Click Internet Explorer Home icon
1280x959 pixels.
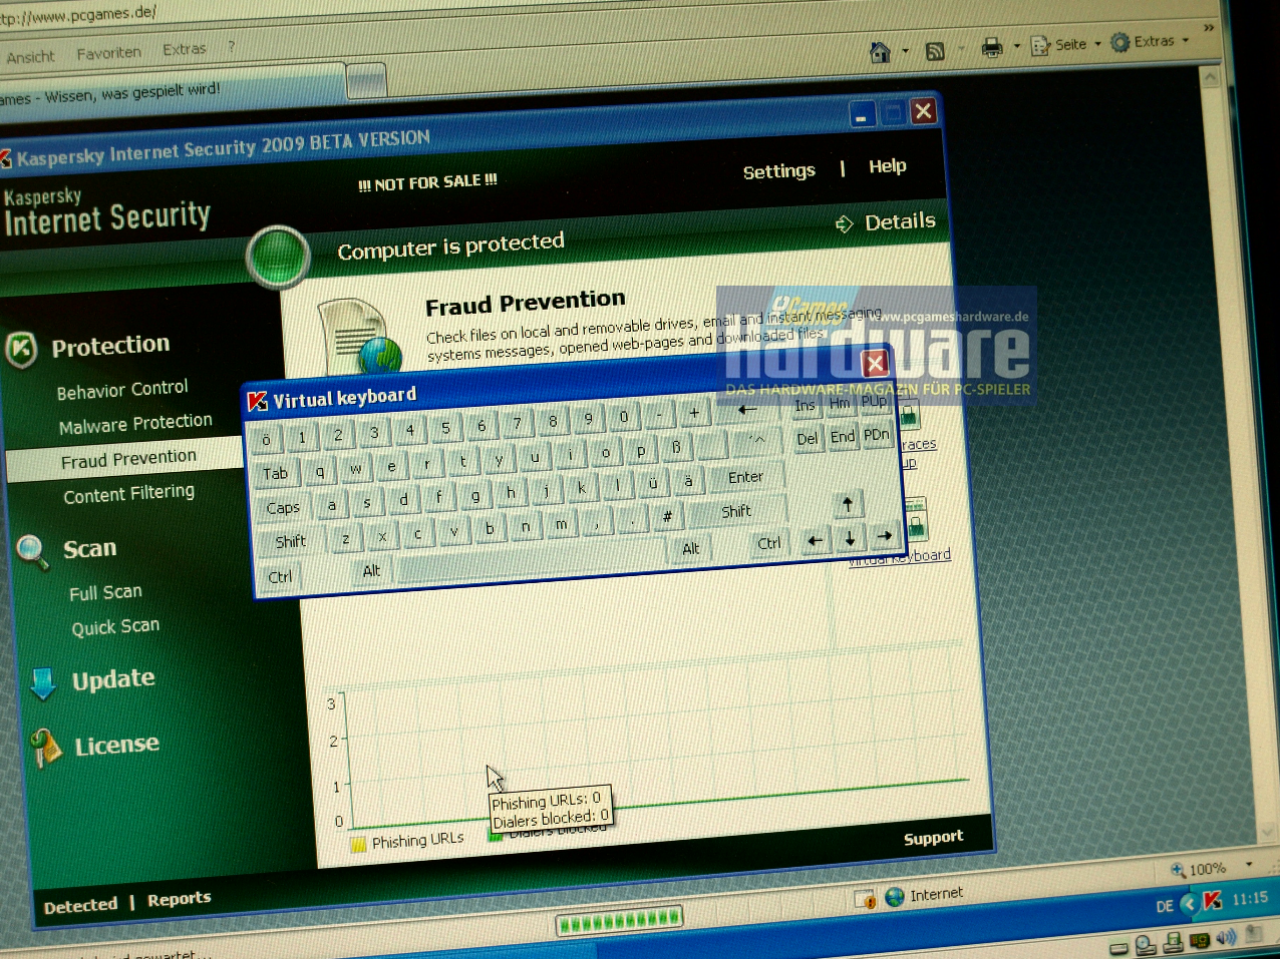tap(880, 52)
